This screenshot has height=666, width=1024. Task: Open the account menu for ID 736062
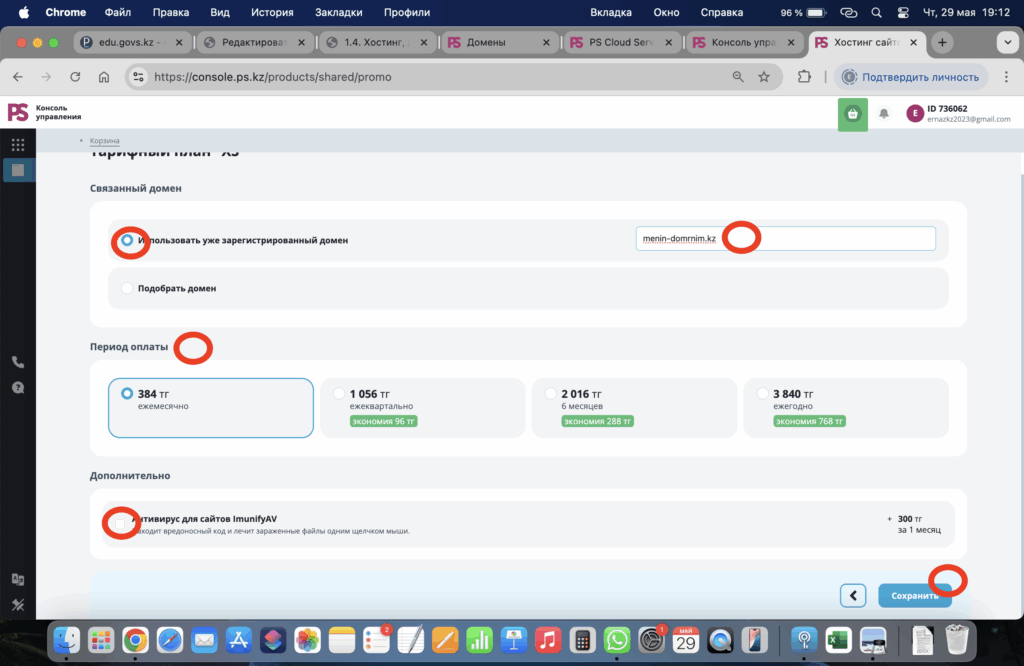coord(958,114)
